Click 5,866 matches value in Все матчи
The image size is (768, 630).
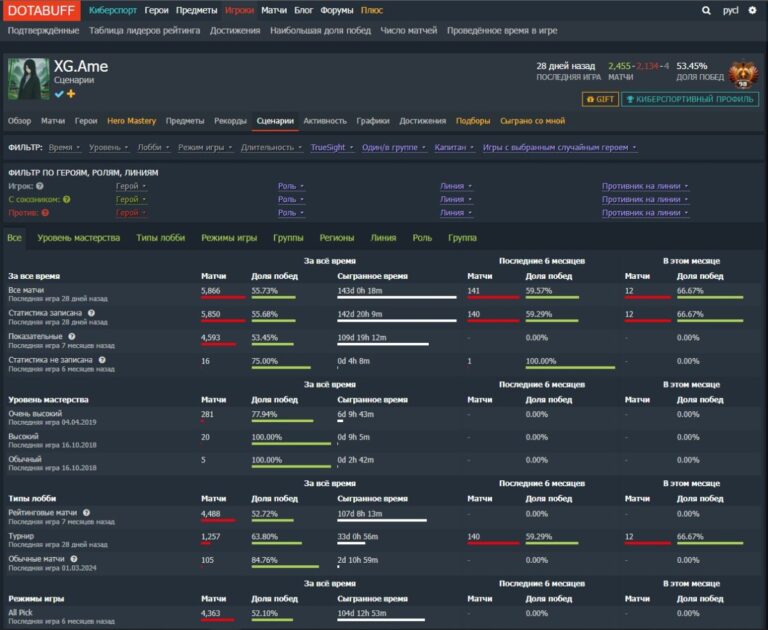211,291
